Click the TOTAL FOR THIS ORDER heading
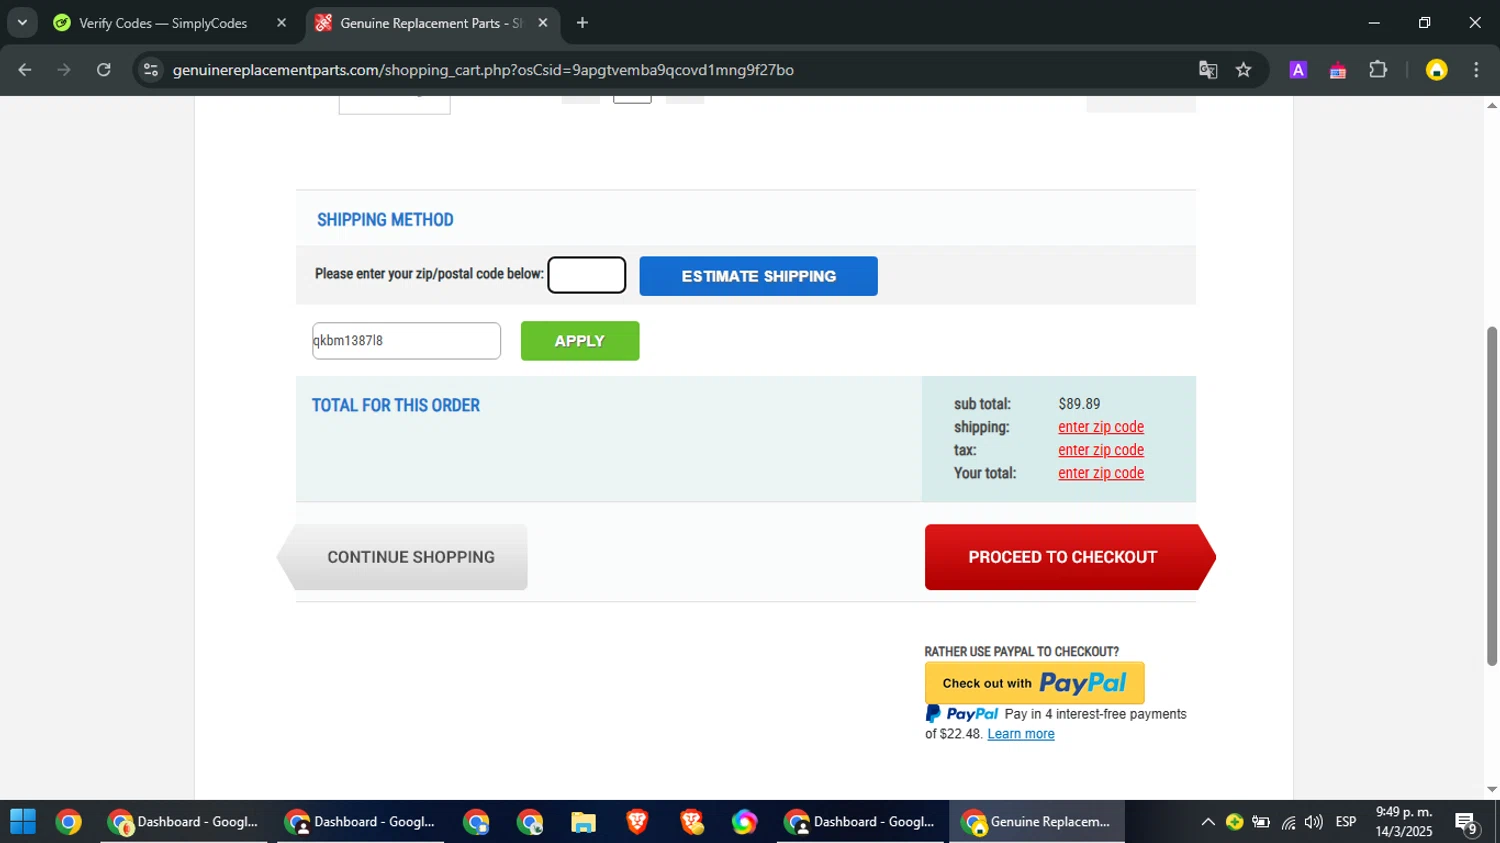 pyautogui.click(x=396, y=405)
